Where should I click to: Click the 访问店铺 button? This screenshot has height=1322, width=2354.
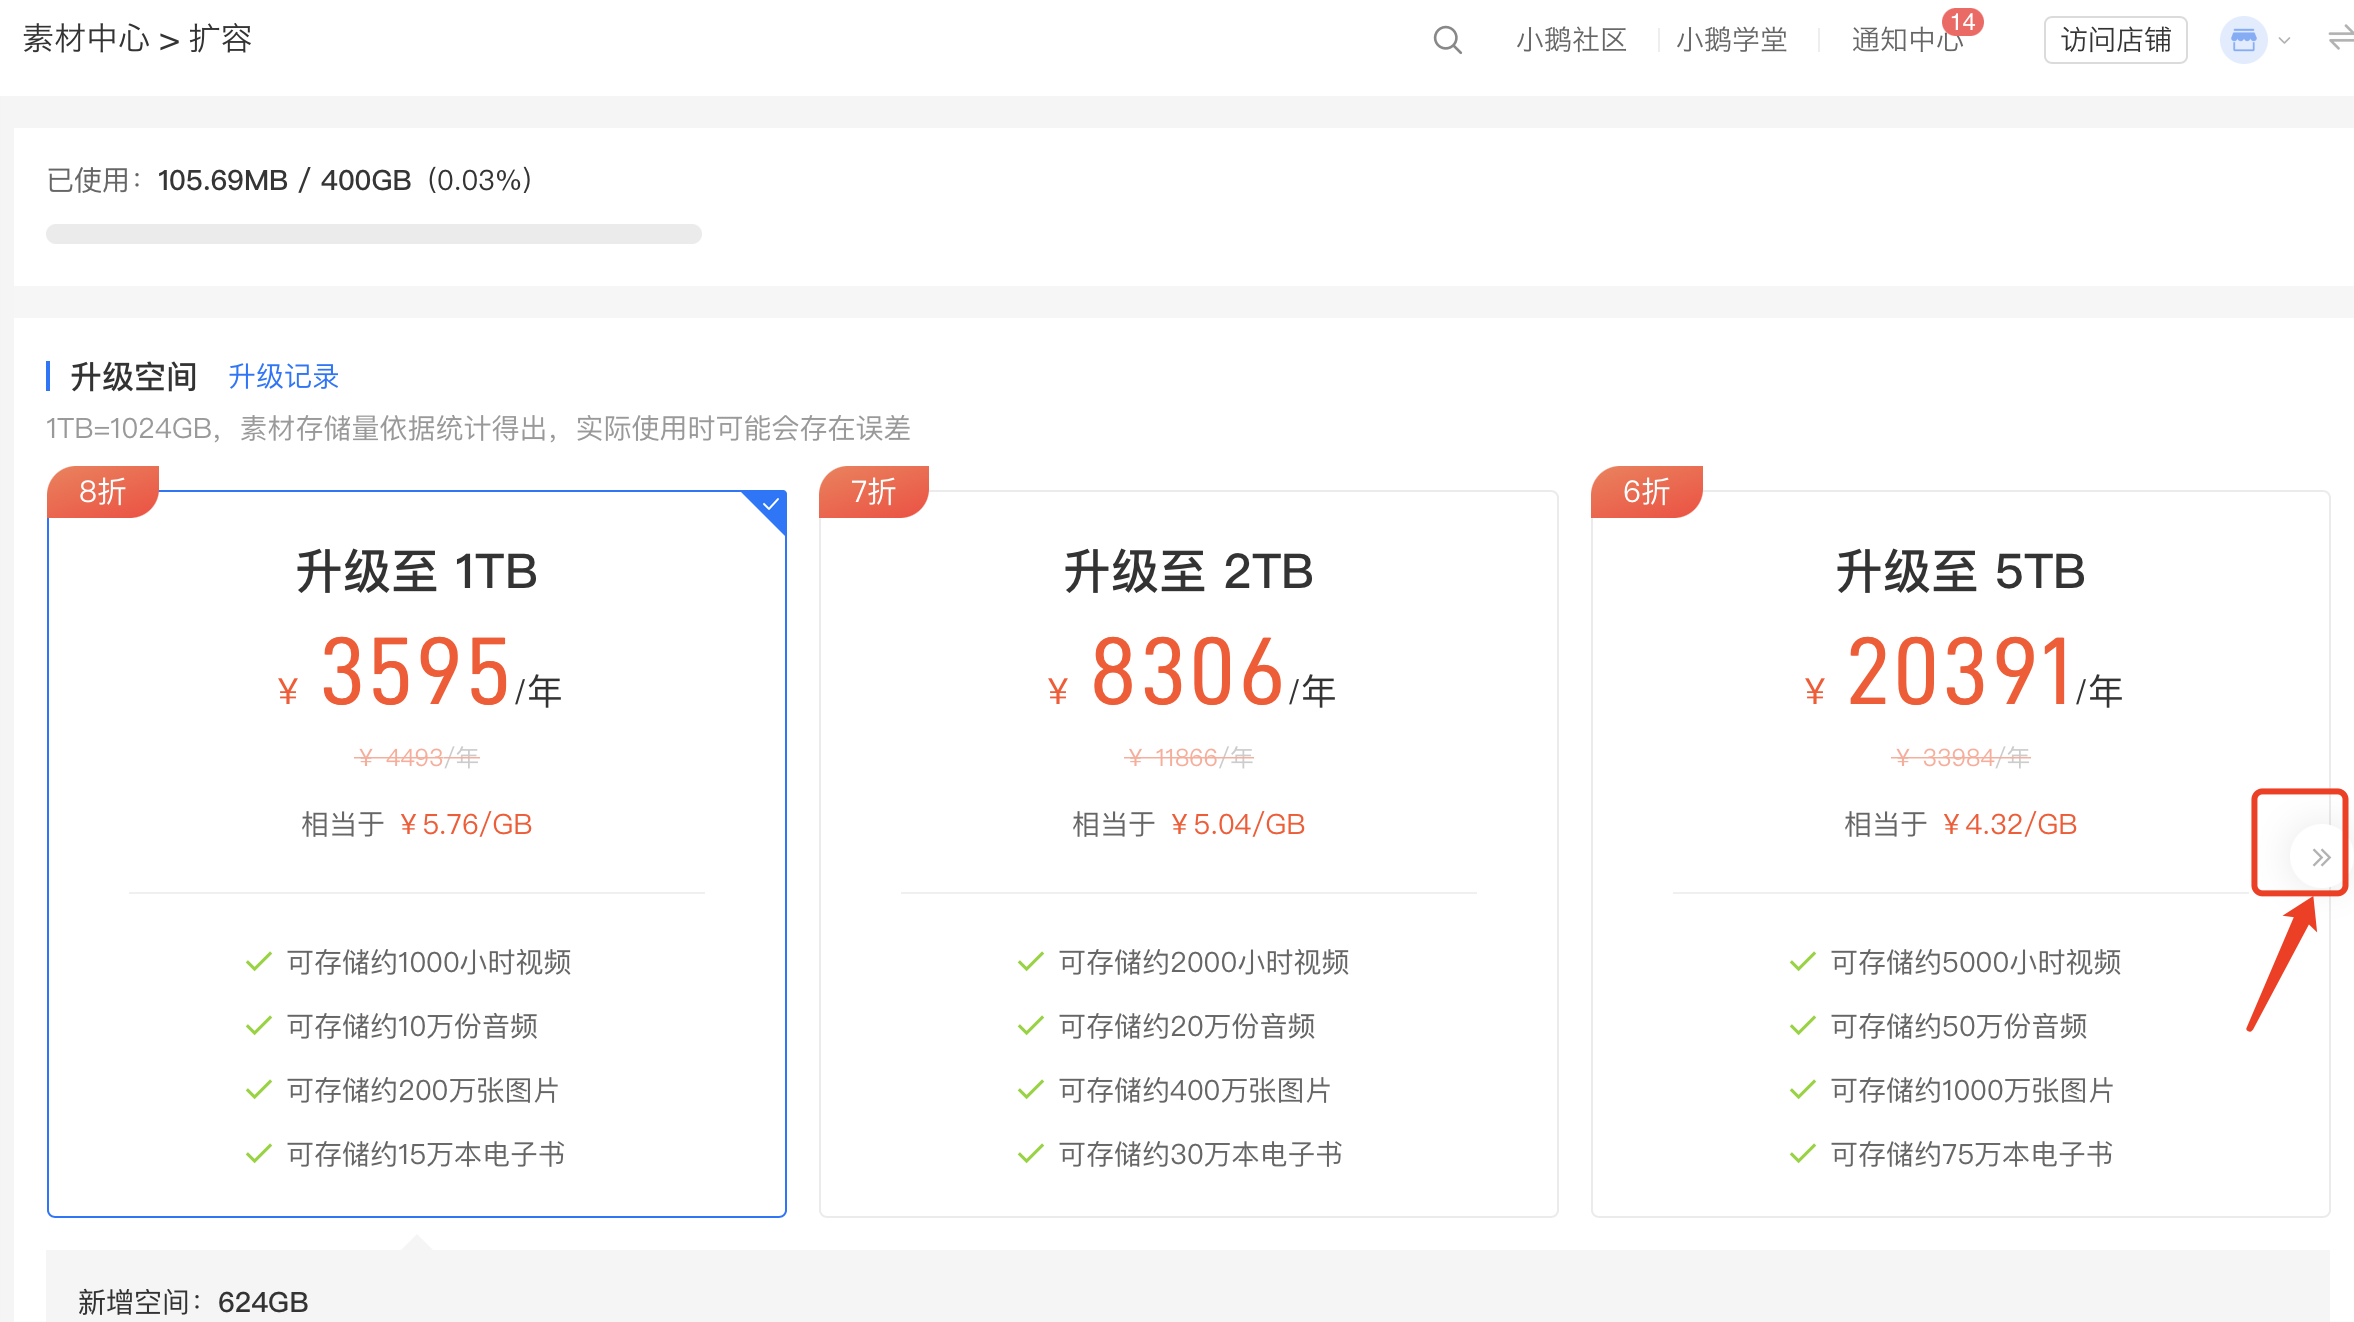click(x=2115, y=40)
